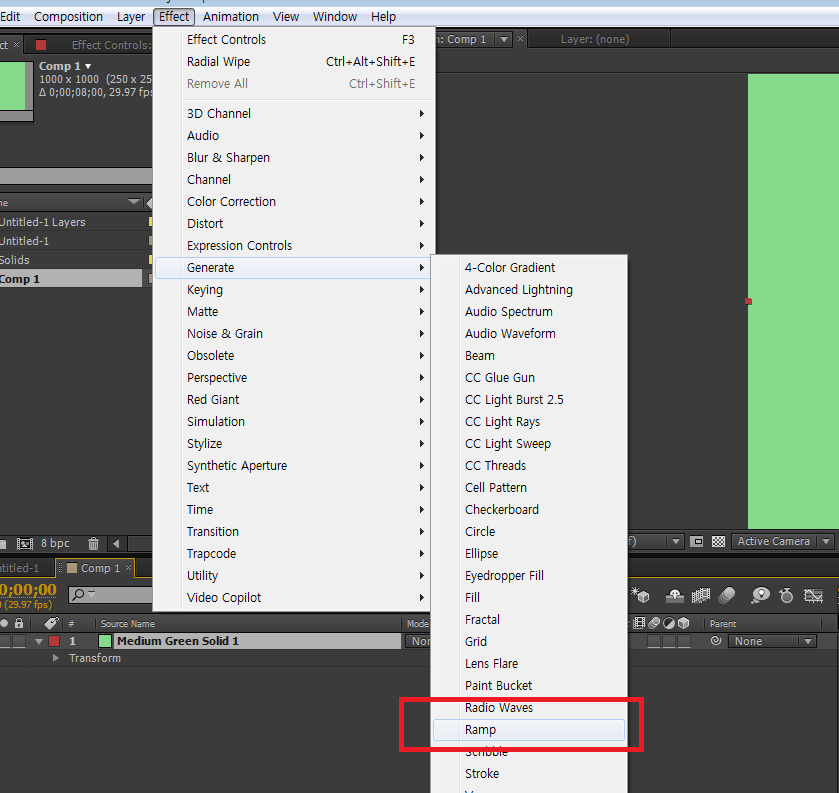The width and height of the screenshot is (839, 793).
Task: Select Comp 1 item in project list
Action: (x=71, y=279)
